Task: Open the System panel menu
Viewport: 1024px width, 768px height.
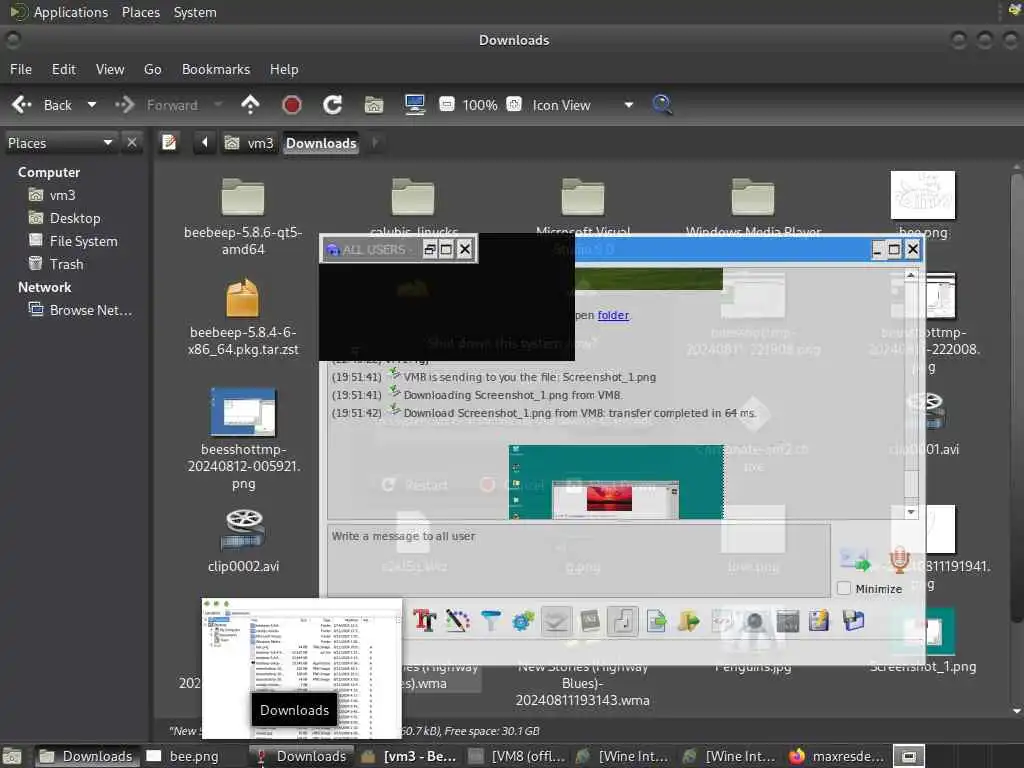Action: (x=195, y=12)
